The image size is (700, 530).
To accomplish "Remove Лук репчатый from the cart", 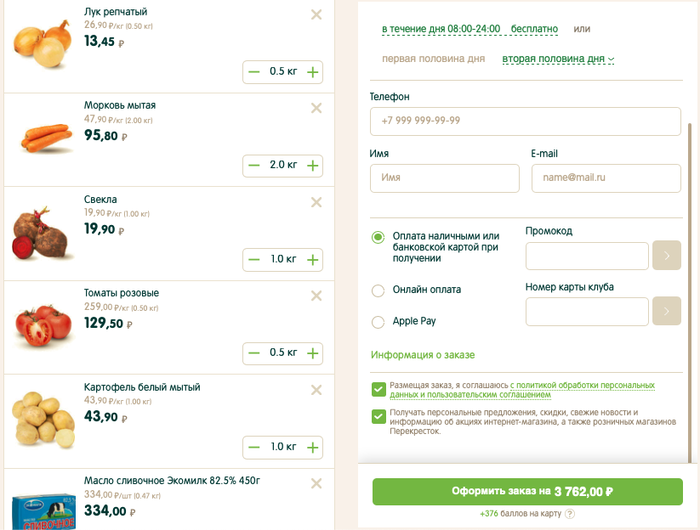I will [x=316, y=15].
